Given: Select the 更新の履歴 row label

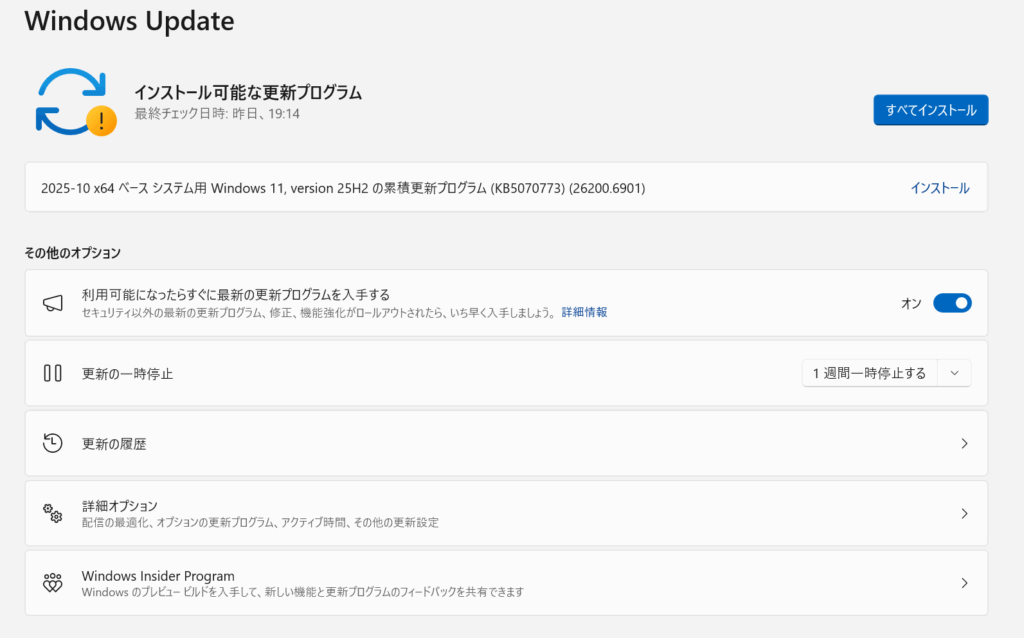Looking at the screenshot, I should point(114,443).
